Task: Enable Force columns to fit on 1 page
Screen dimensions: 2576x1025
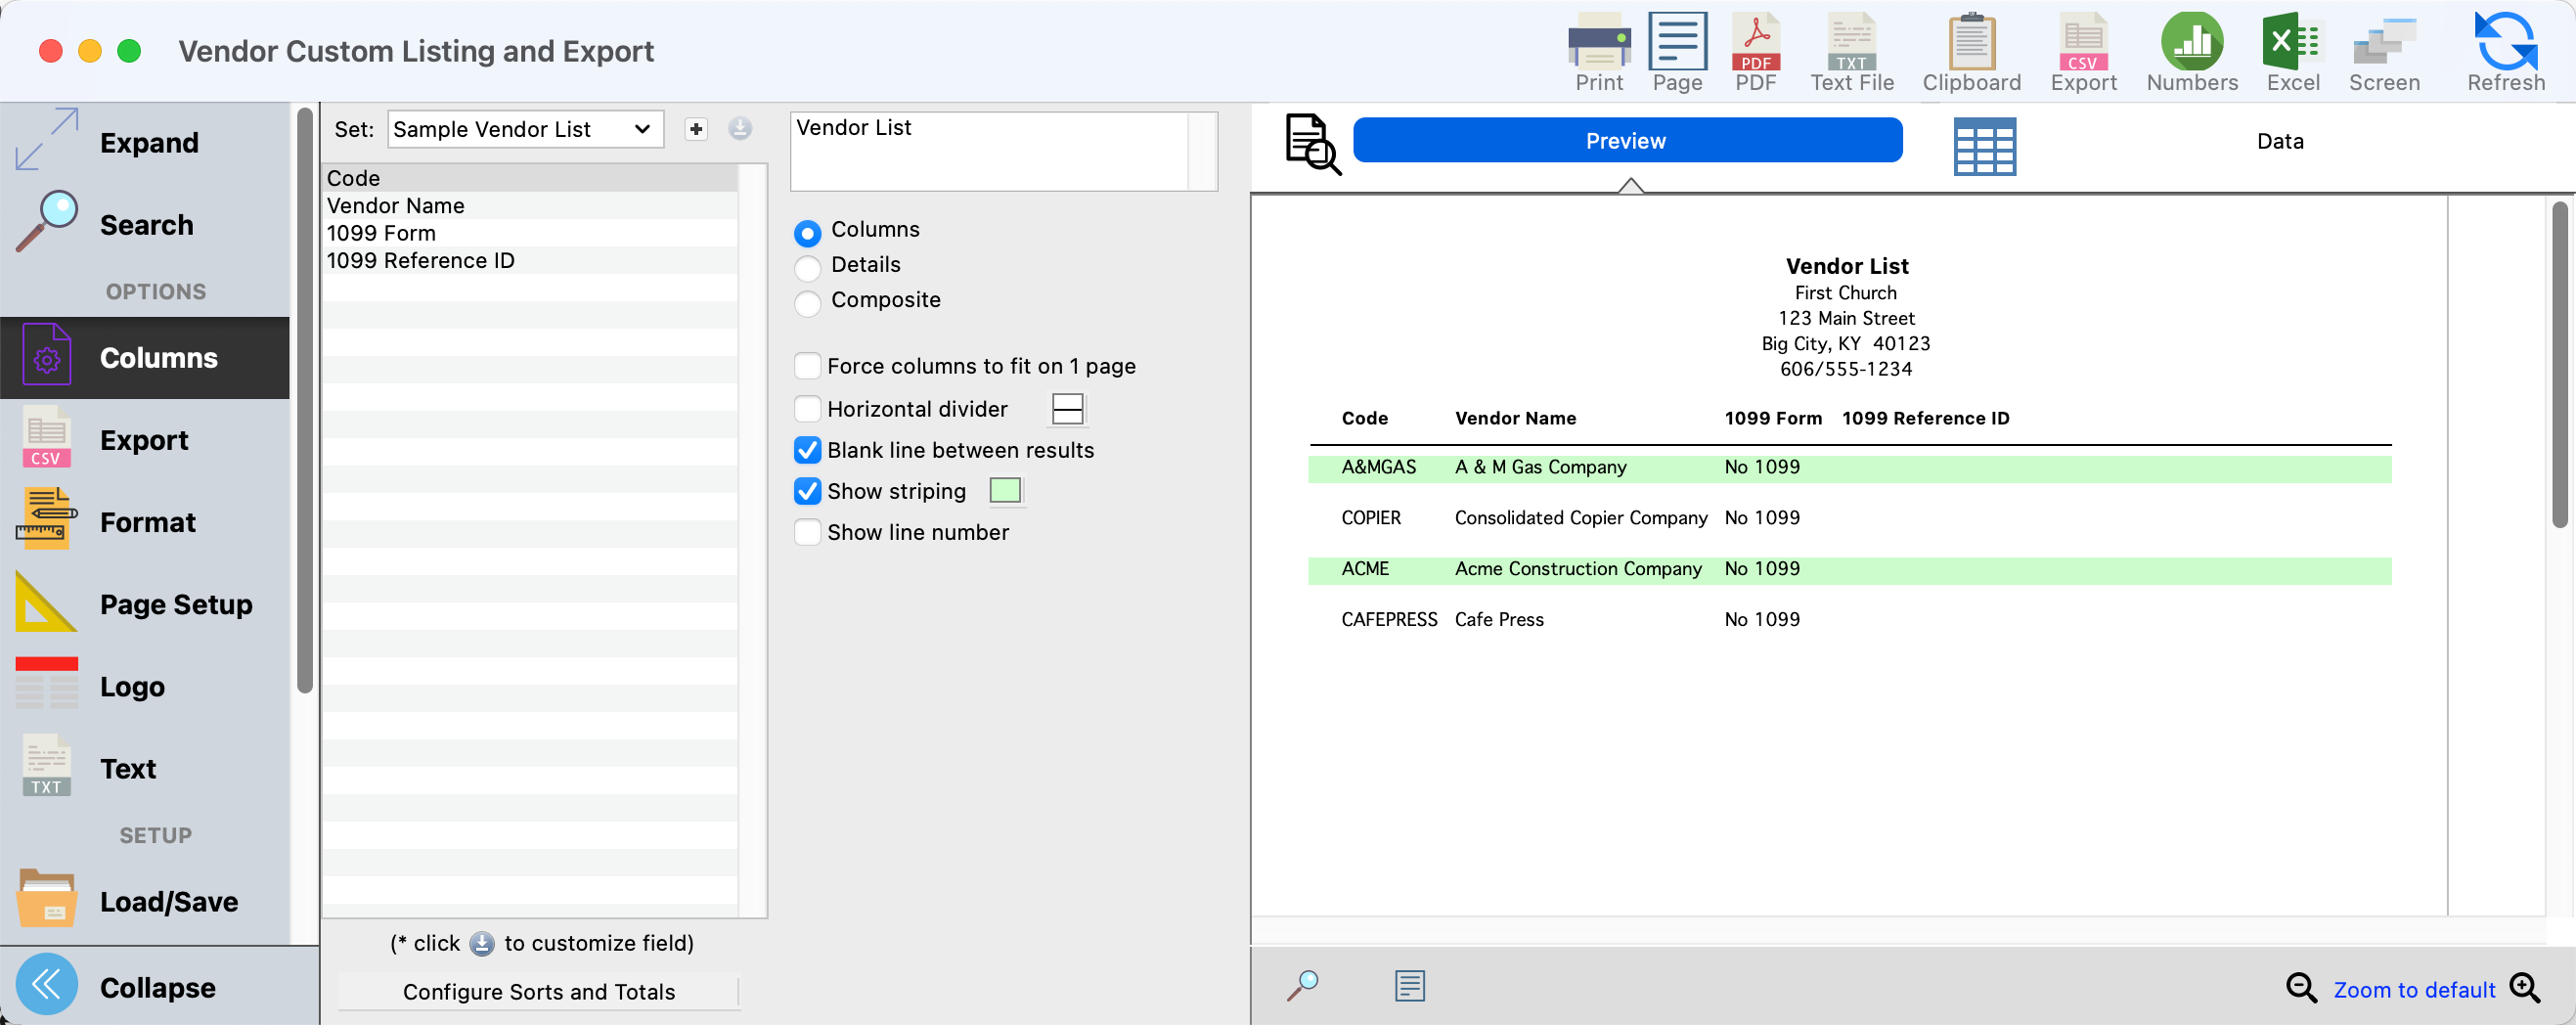Action: [807, 366]
